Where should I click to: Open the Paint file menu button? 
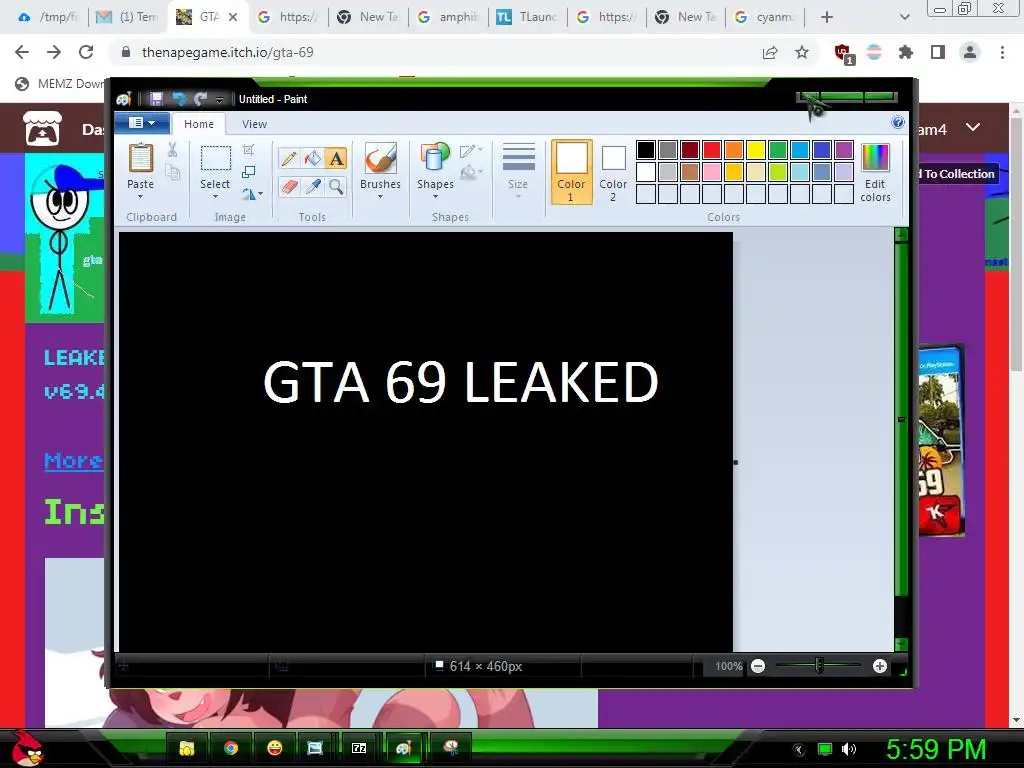pos(142,123)
